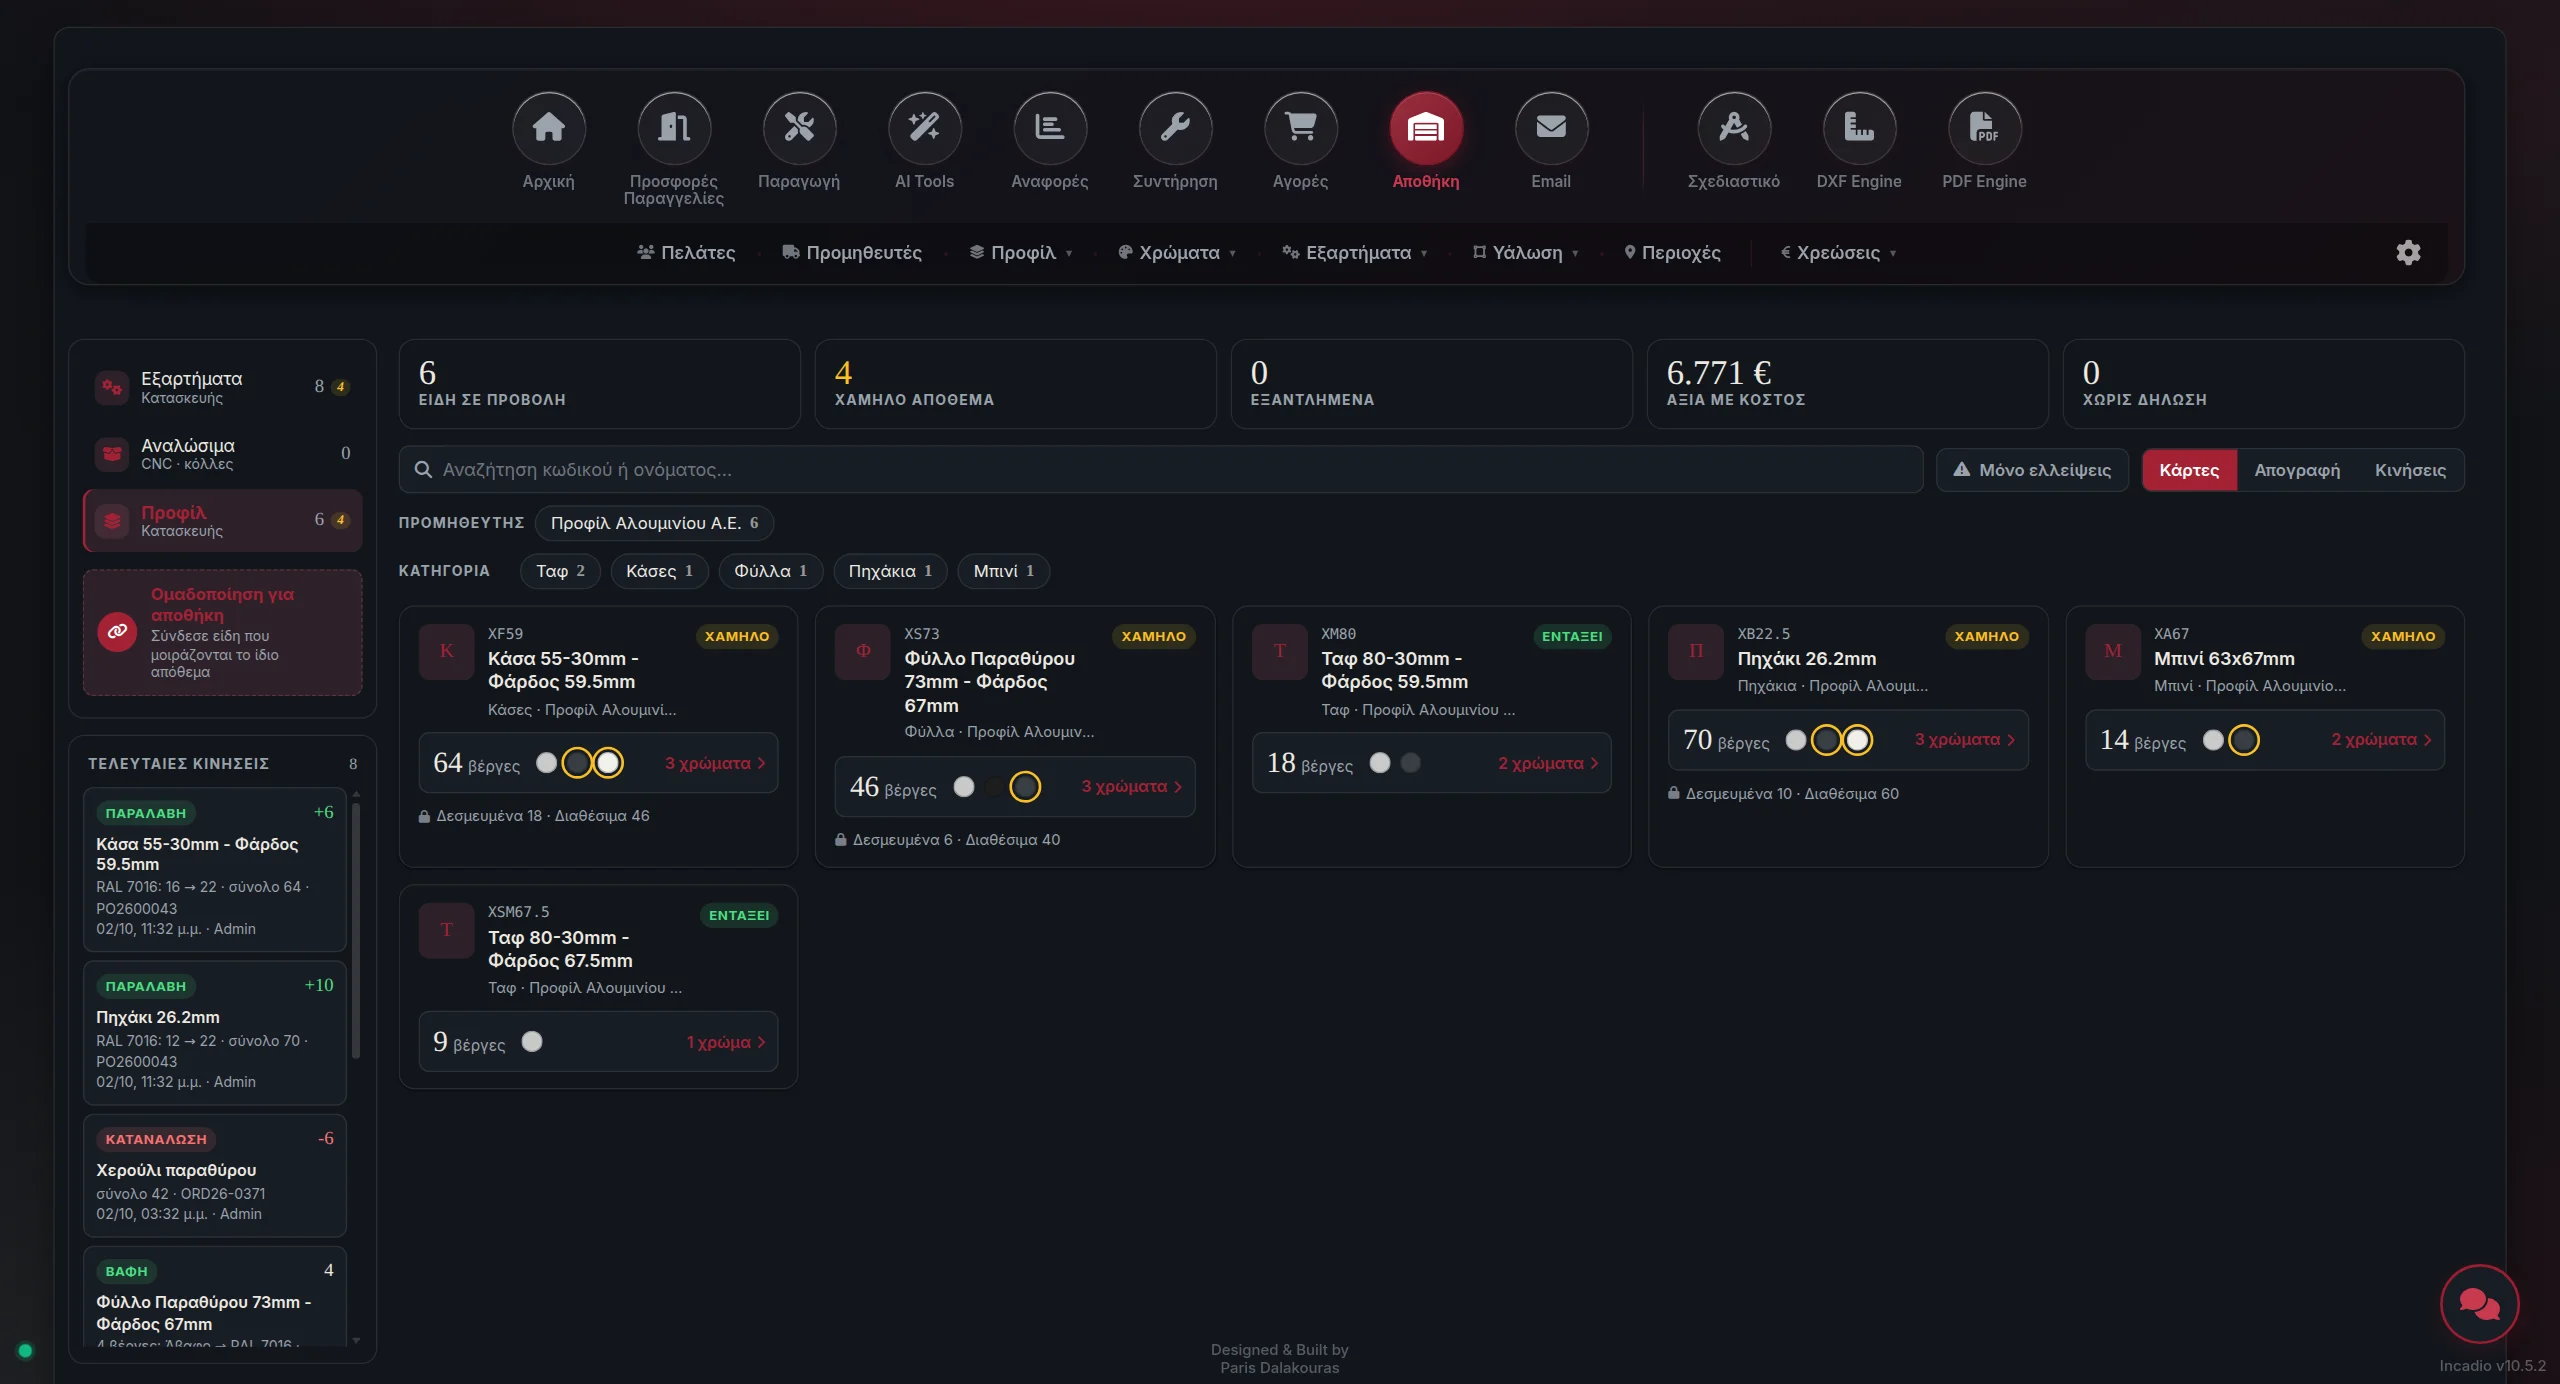Open 2 χρώματα link on XM80 card
The width and height of the screenshot is (2560, 1384).
[1548, 763]
